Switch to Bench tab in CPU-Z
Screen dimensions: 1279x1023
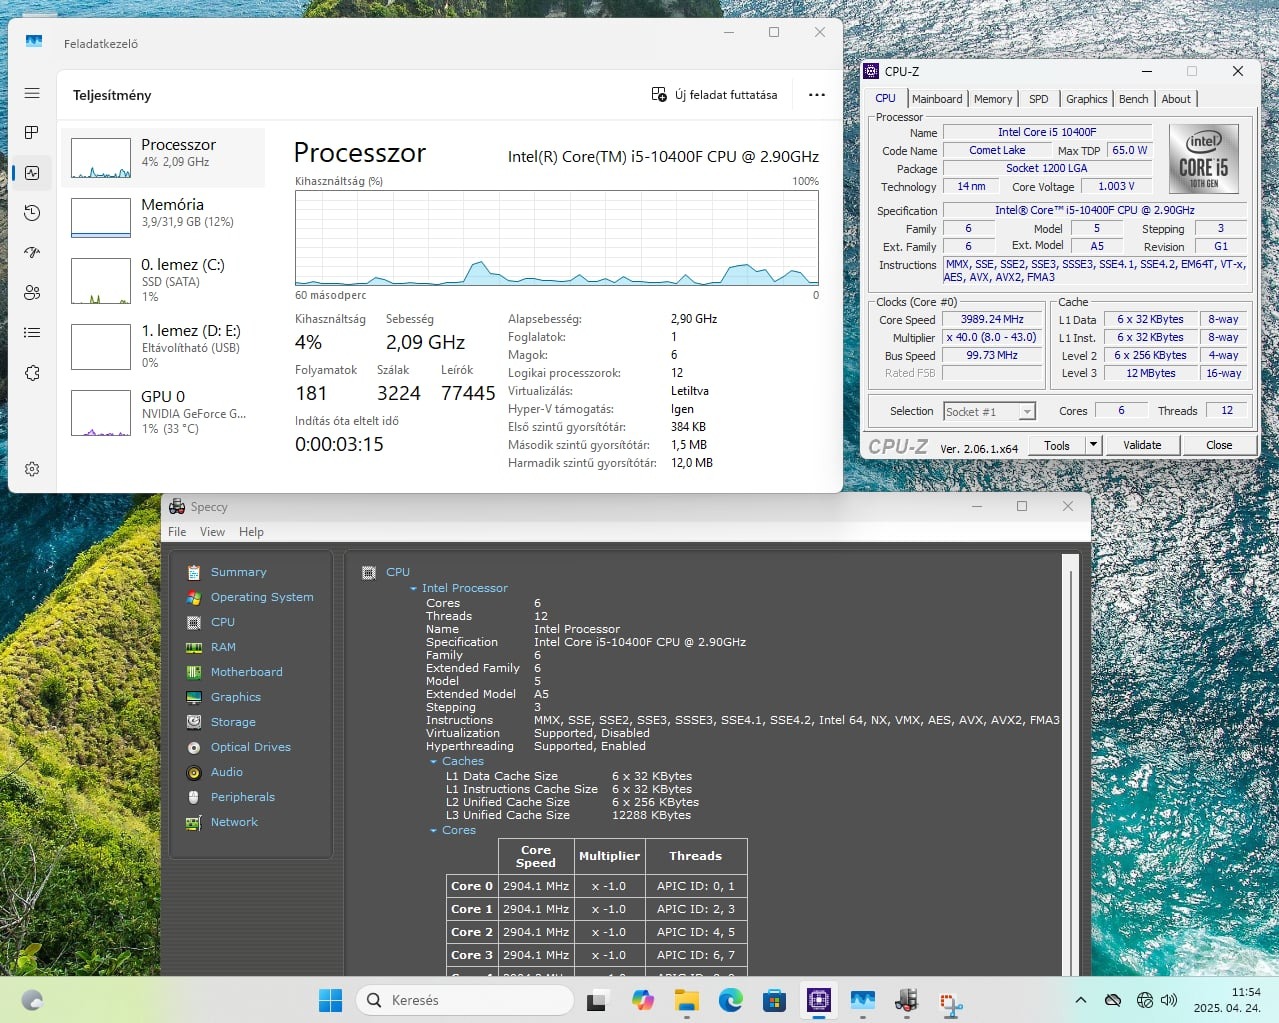click(1134, 99)
